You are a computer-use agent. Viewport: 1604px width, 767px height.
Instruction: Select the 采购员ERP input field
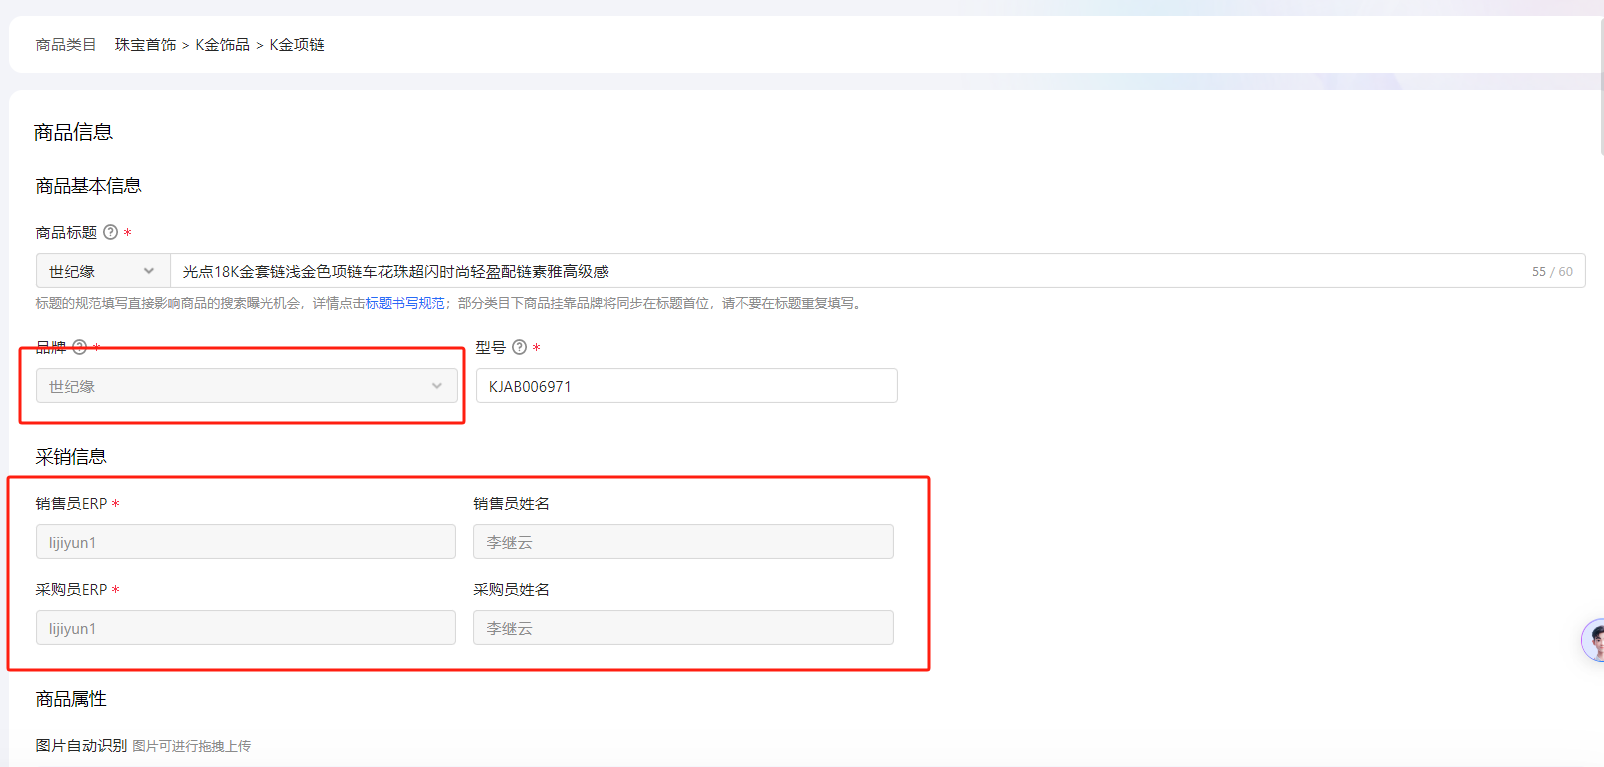pyautogui.click(x=246, y=628)
